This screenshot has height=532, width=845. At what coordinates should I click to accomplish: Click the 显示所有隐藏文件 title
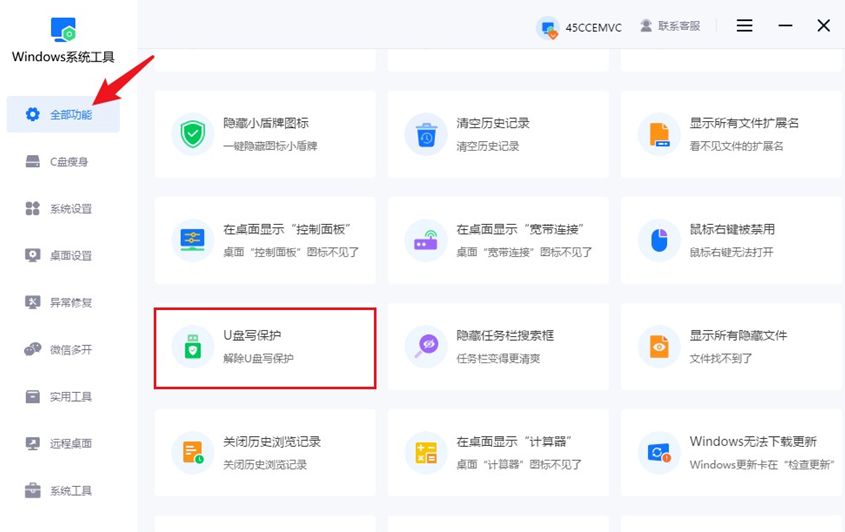pos(738,335)
